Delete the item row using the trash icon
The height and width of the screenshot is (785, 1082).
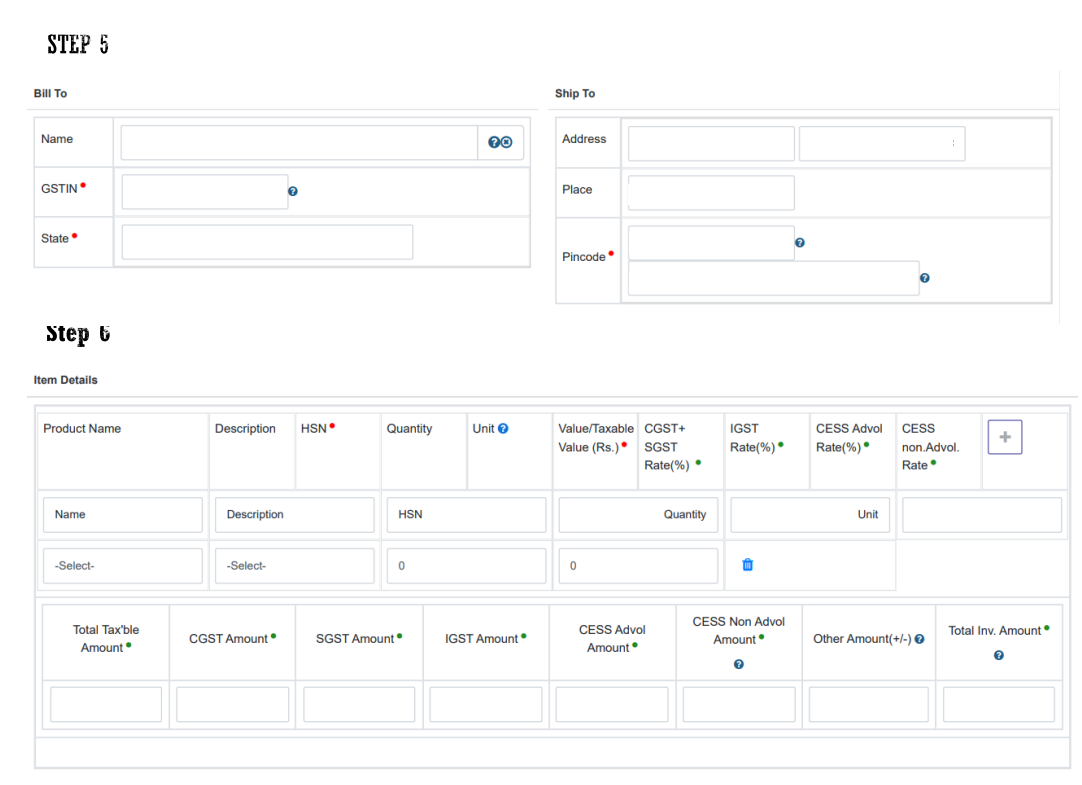click(x=747, y=565)
